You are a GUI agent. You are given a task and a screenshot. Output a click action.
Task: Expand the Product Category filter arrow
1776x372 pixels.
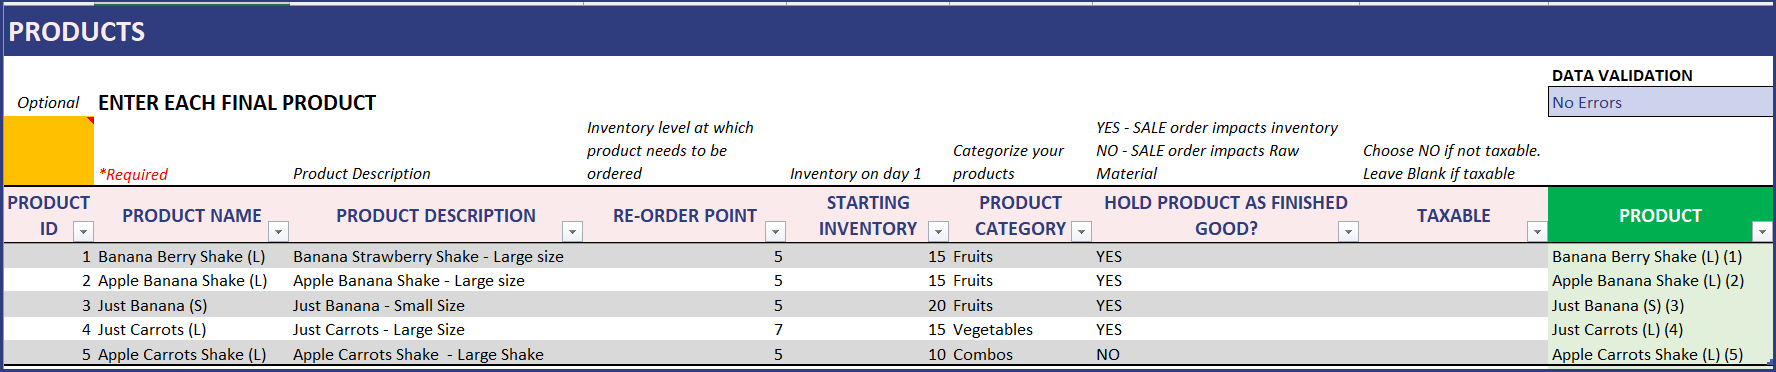(1081, 232)
